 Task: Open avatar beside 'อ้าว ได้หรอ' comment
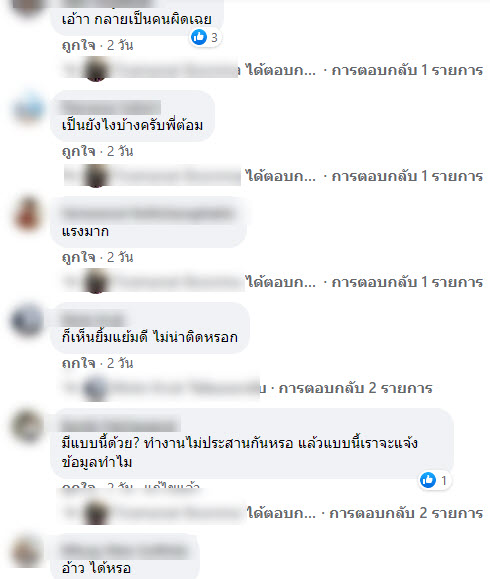point(27,551)
